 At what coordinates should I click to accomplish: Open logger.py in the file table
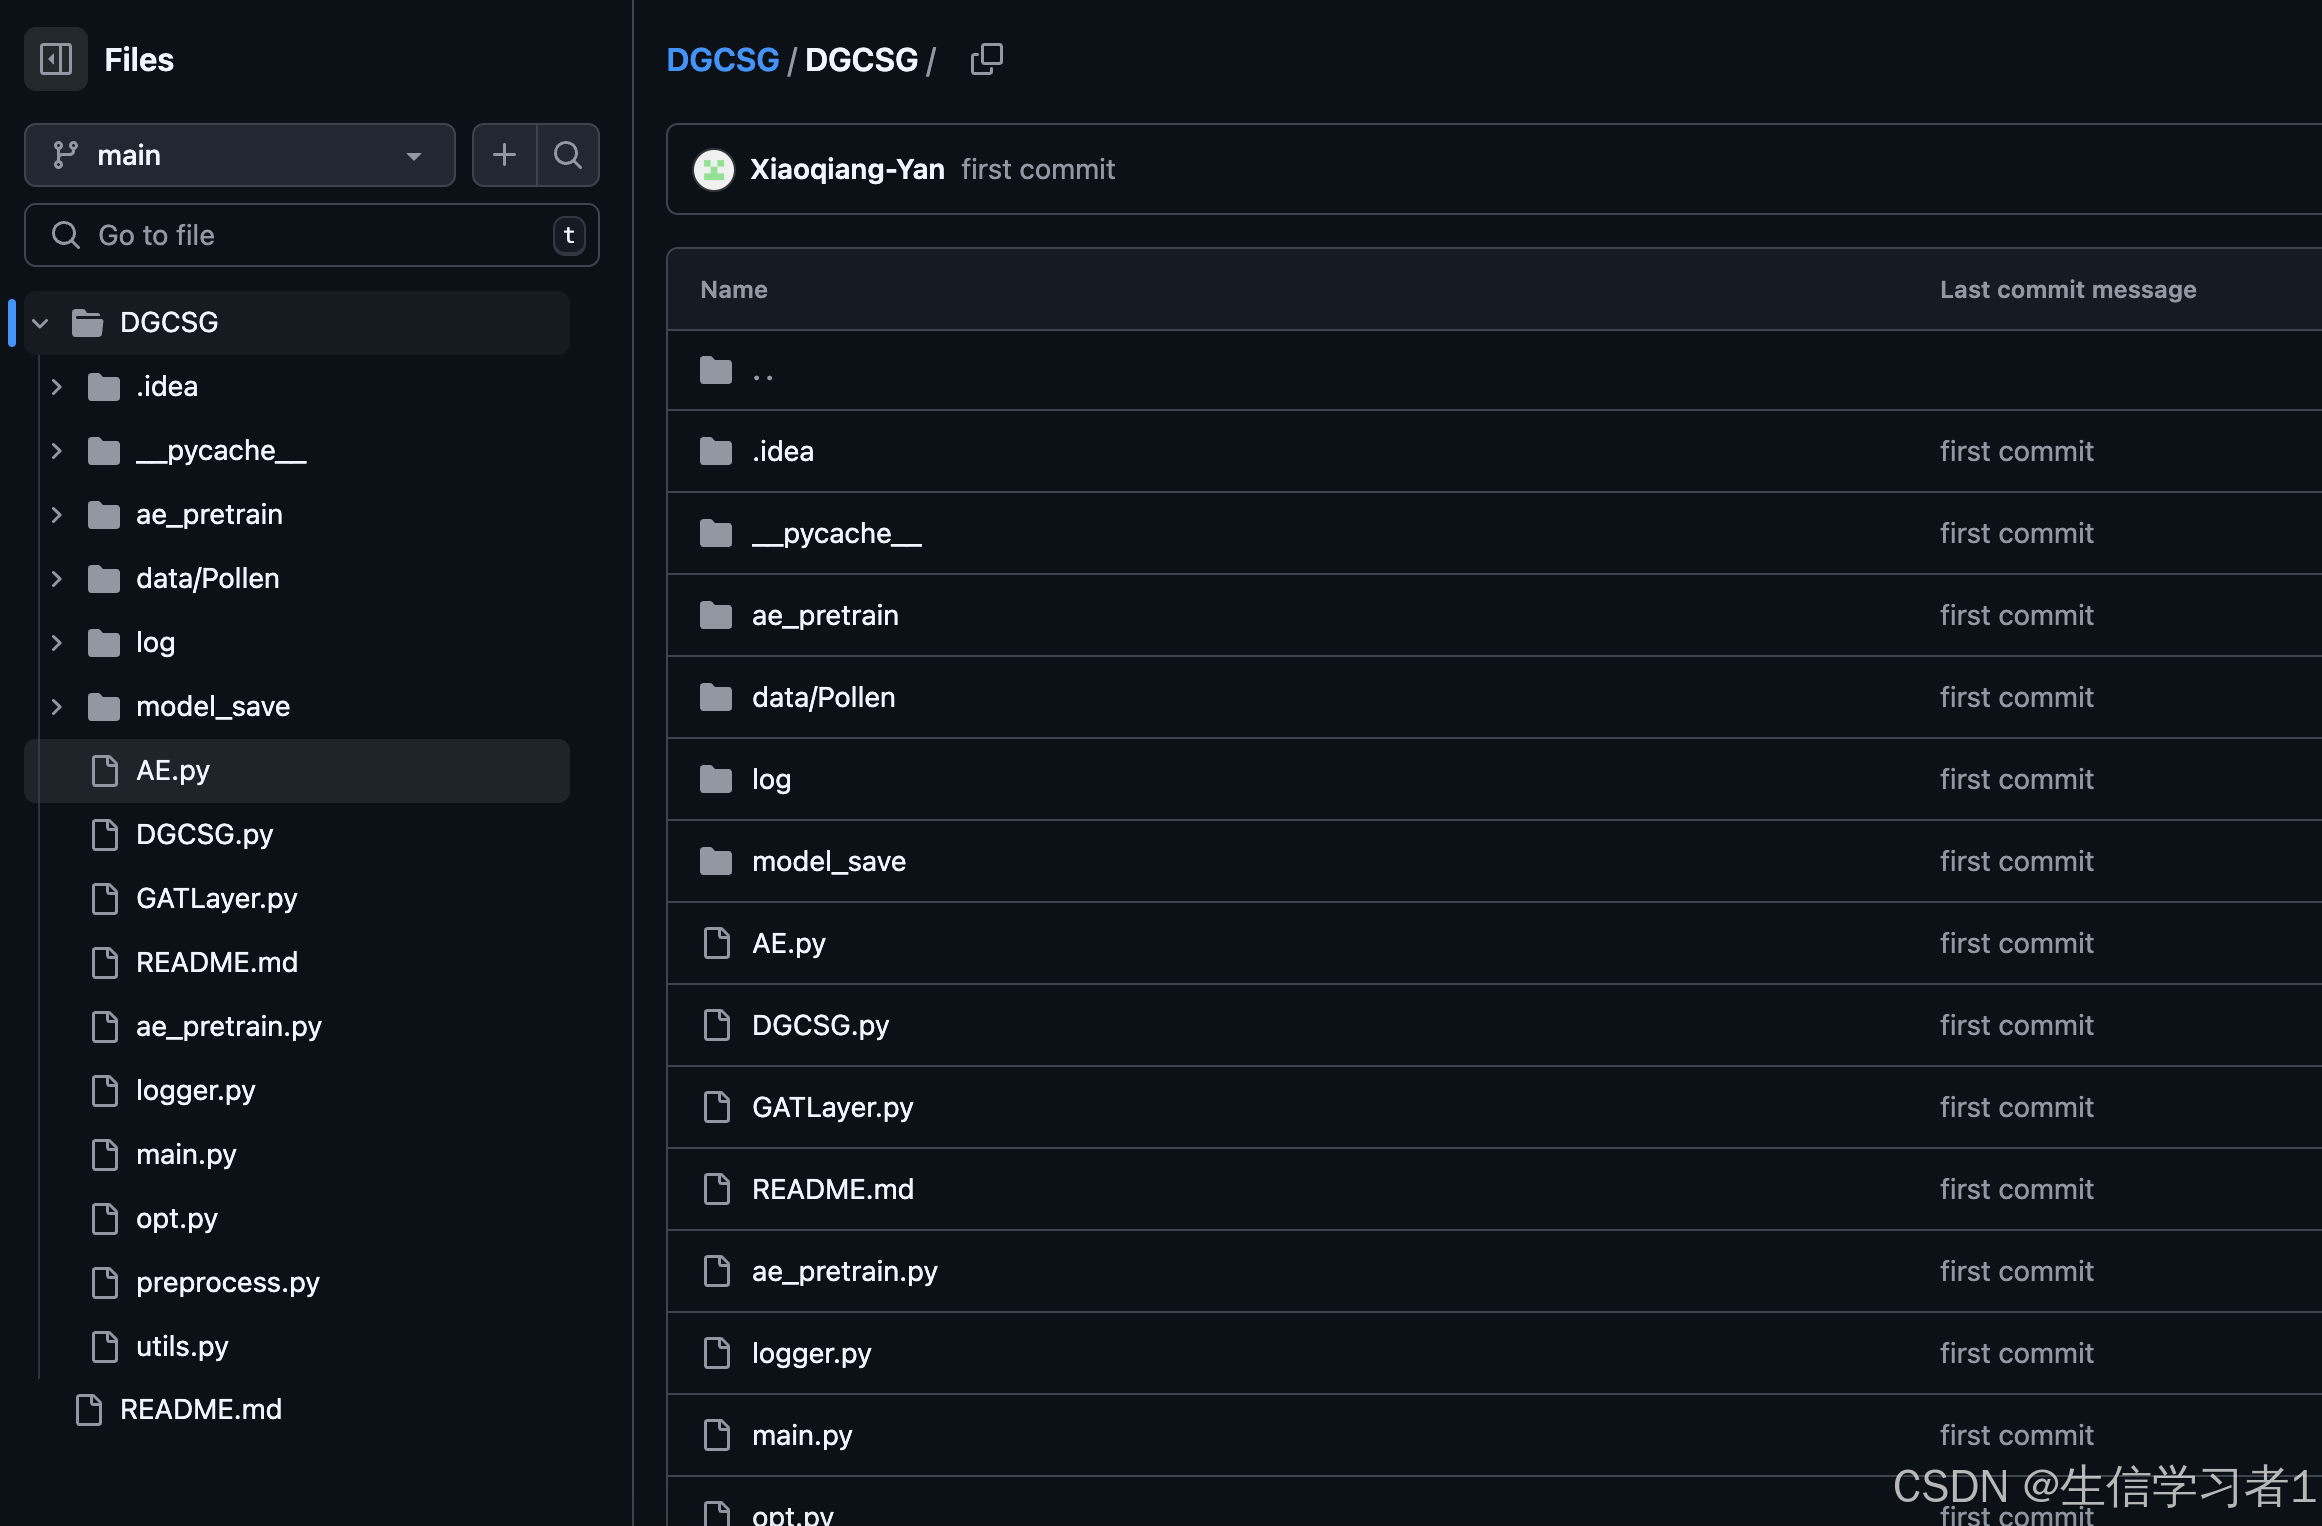812,1354
